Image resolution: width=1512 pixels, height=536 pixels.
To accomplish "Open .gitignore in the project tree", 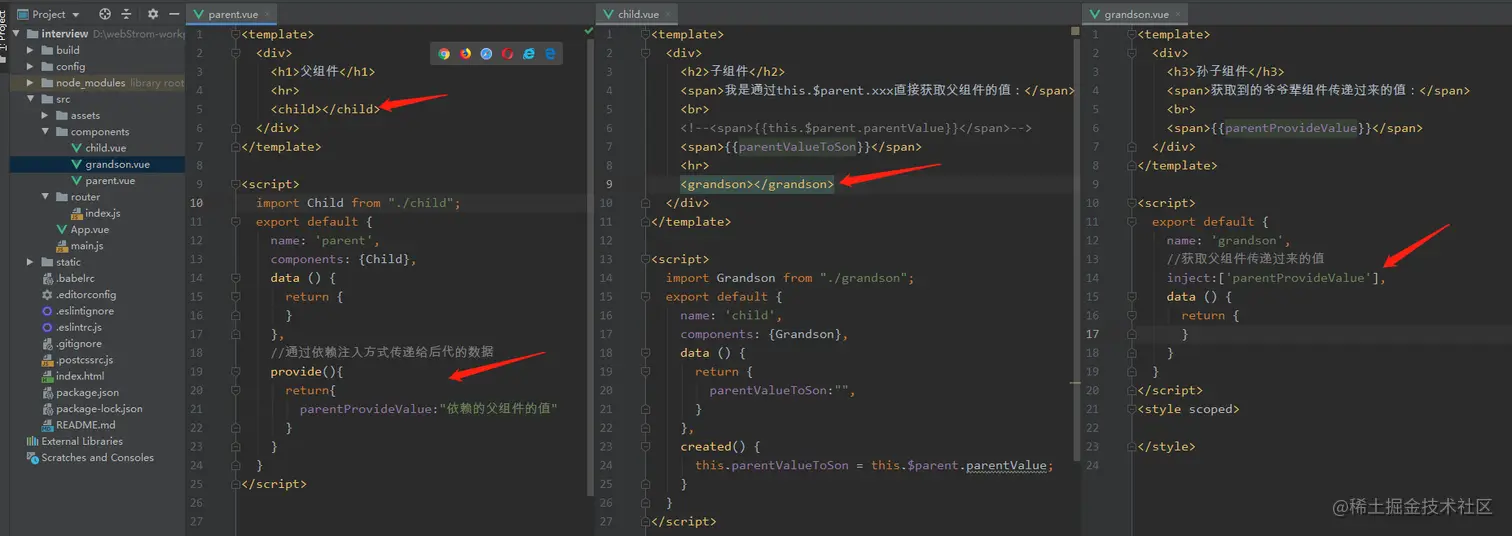I will tap(78, 344).
